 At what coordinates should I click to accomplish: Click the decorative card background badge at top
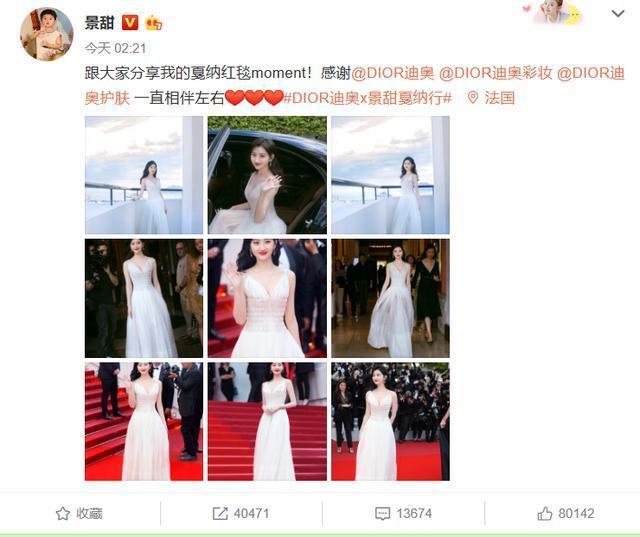pyautogui.click(x=553, y=12)
